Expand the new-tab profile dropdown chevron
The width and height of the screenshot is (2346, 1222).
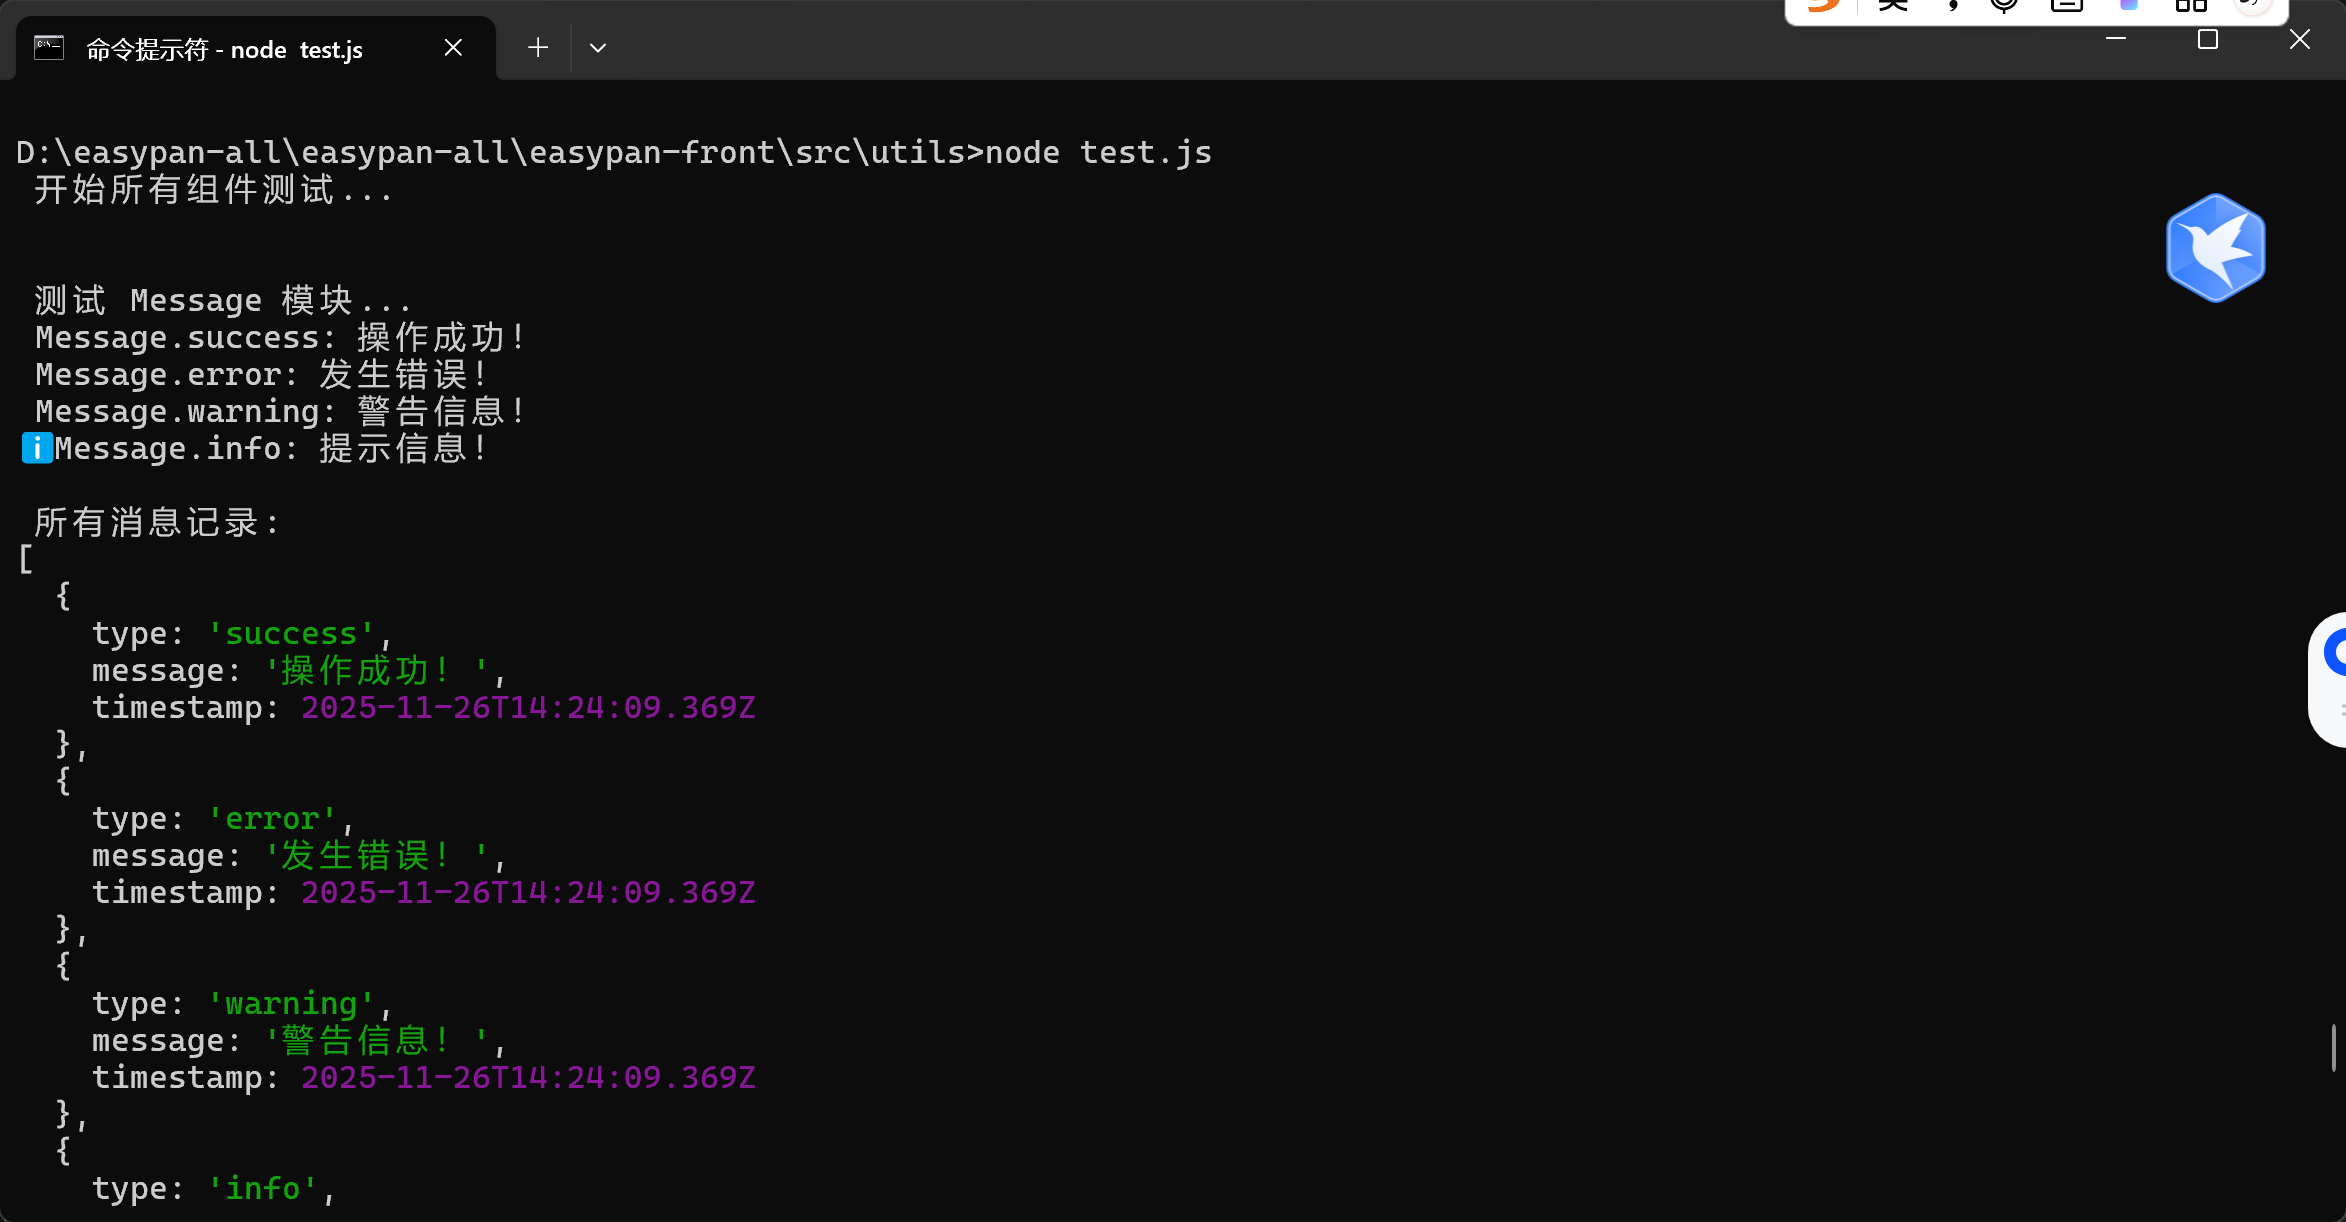tap(598, 48)
